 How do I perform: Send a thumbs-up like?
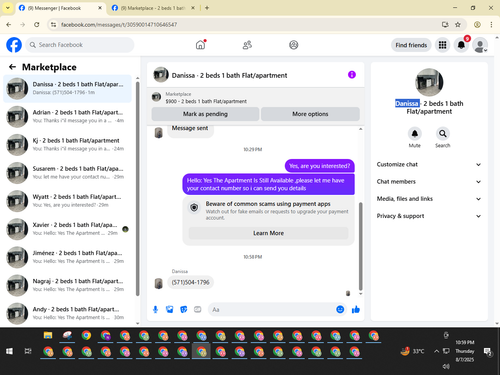pos(356,310)
